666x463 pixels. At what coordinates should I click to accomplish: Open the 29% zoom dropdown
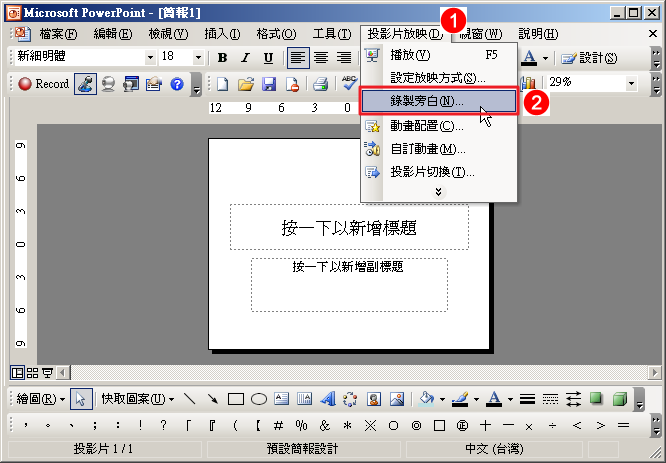coord(631,83)
